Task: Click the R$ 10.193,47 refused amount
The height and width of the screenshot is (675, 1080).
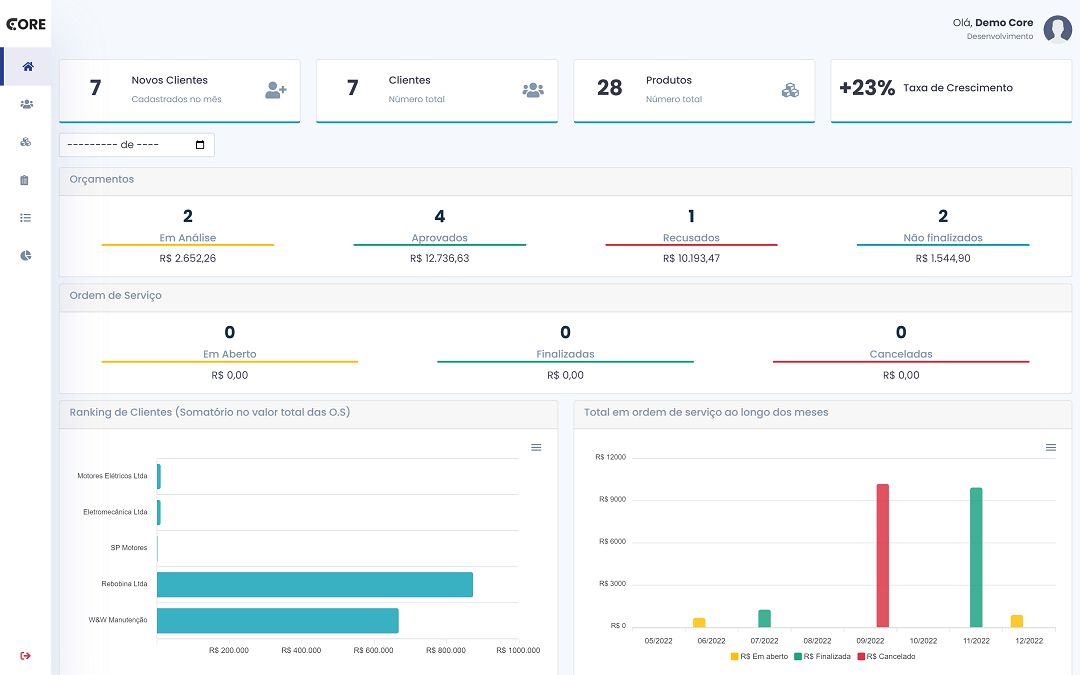Action: pos(692,258)
